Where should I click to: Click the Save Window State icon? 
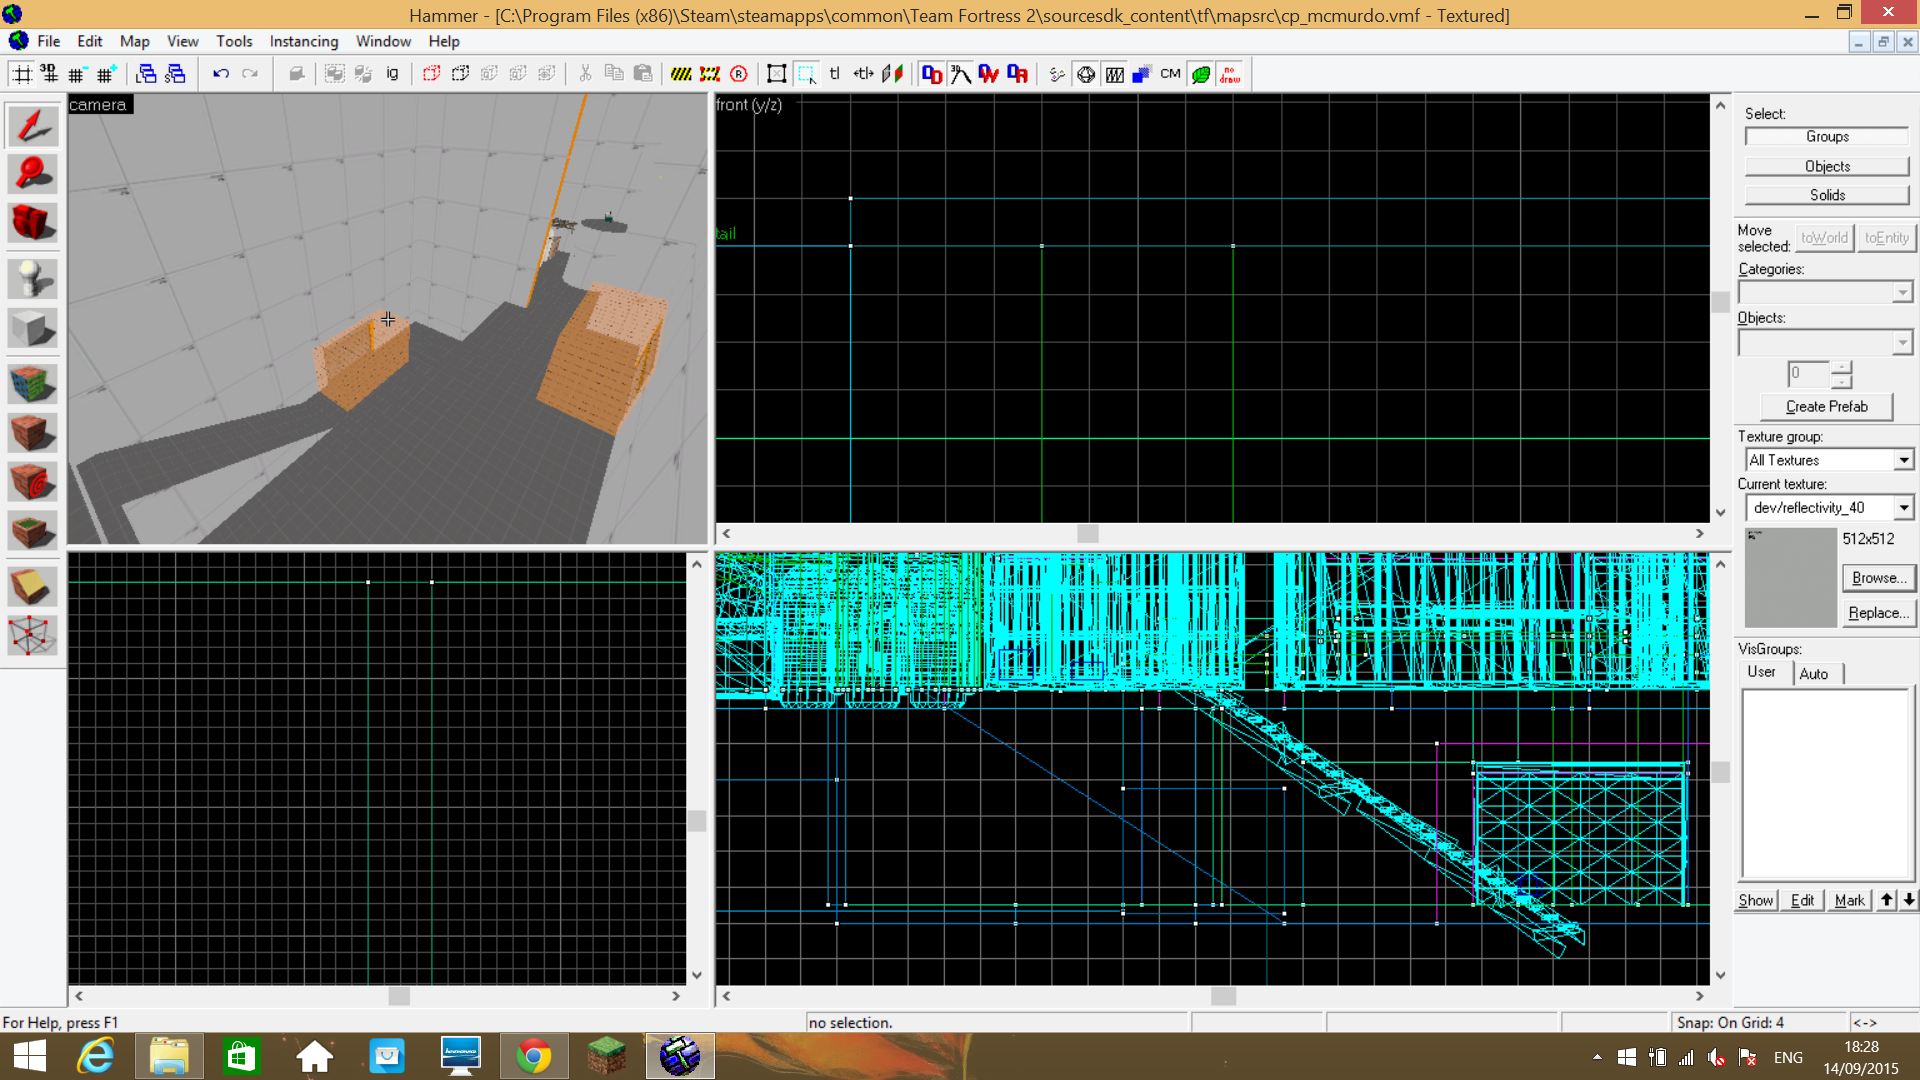(x=175, y=74)
